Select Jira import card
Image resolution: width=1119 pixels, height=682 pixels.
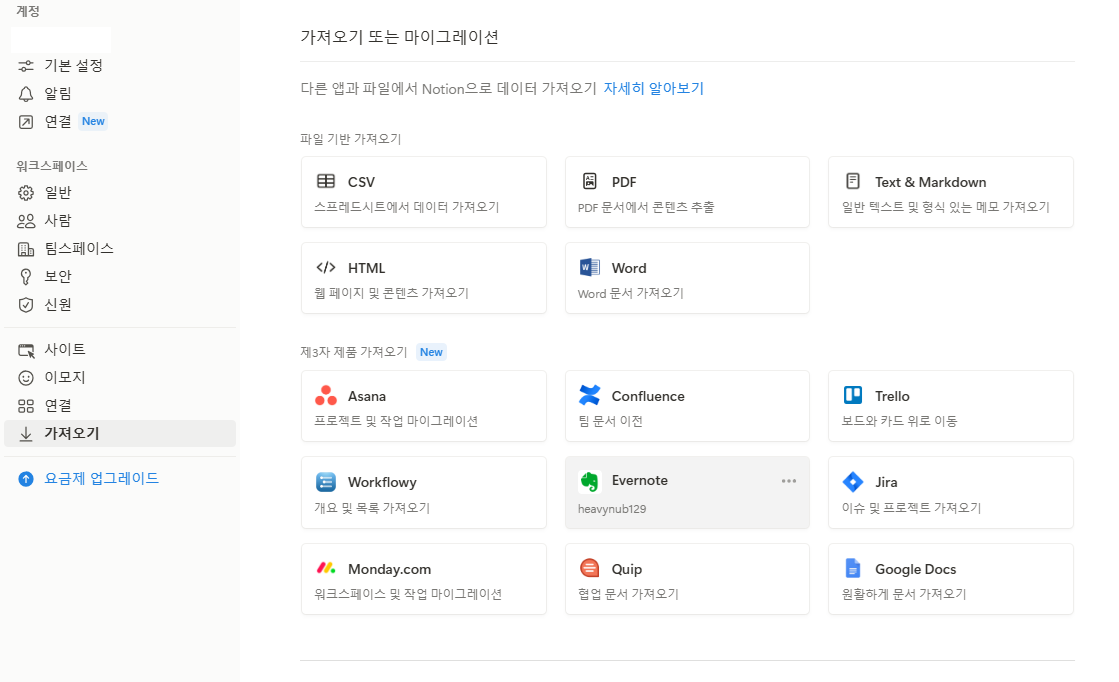[951, 493]
